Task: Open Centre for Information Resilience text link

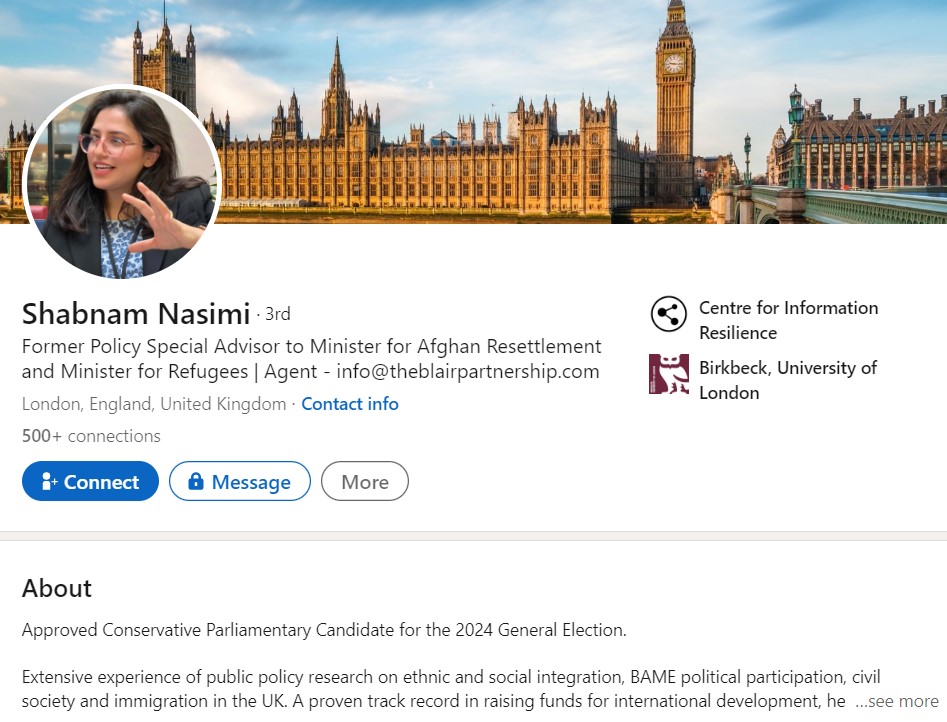Action: point(788,320)
